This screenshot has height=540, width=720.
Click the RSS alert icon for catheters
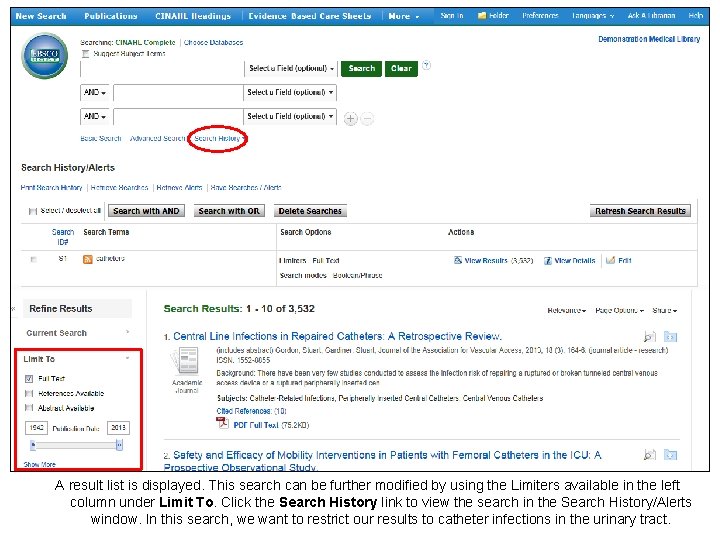(x=87, y=259)
